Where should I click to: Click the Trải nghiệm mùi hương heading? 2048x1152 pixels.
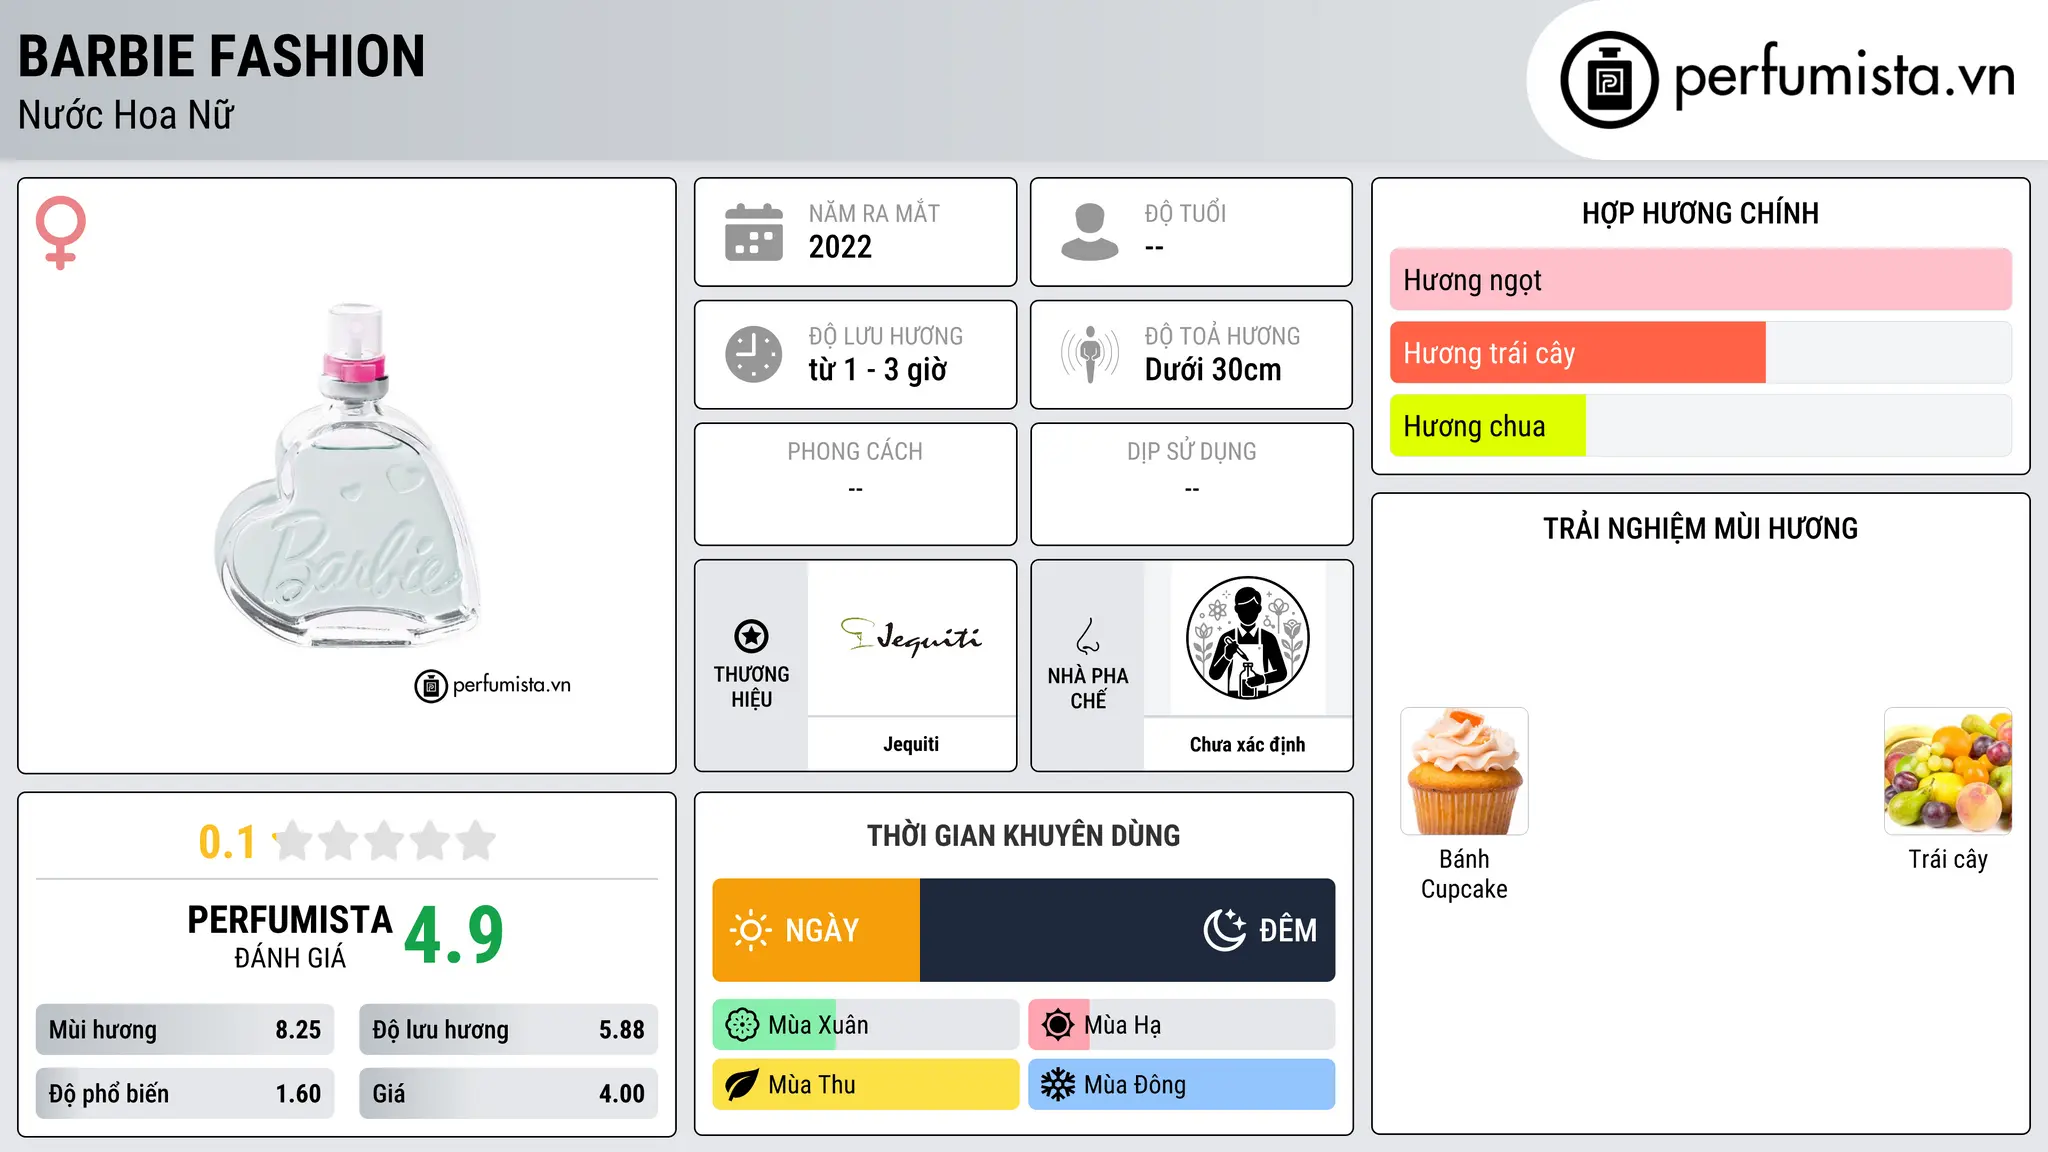pos(1700,528)
